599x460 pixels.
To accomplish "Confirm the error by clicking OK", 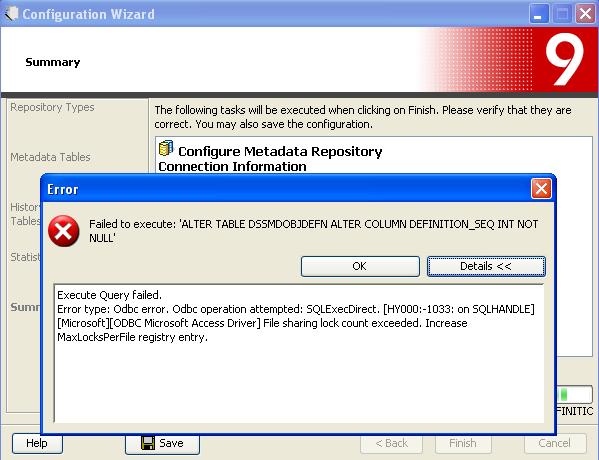I will pos(360,266).
